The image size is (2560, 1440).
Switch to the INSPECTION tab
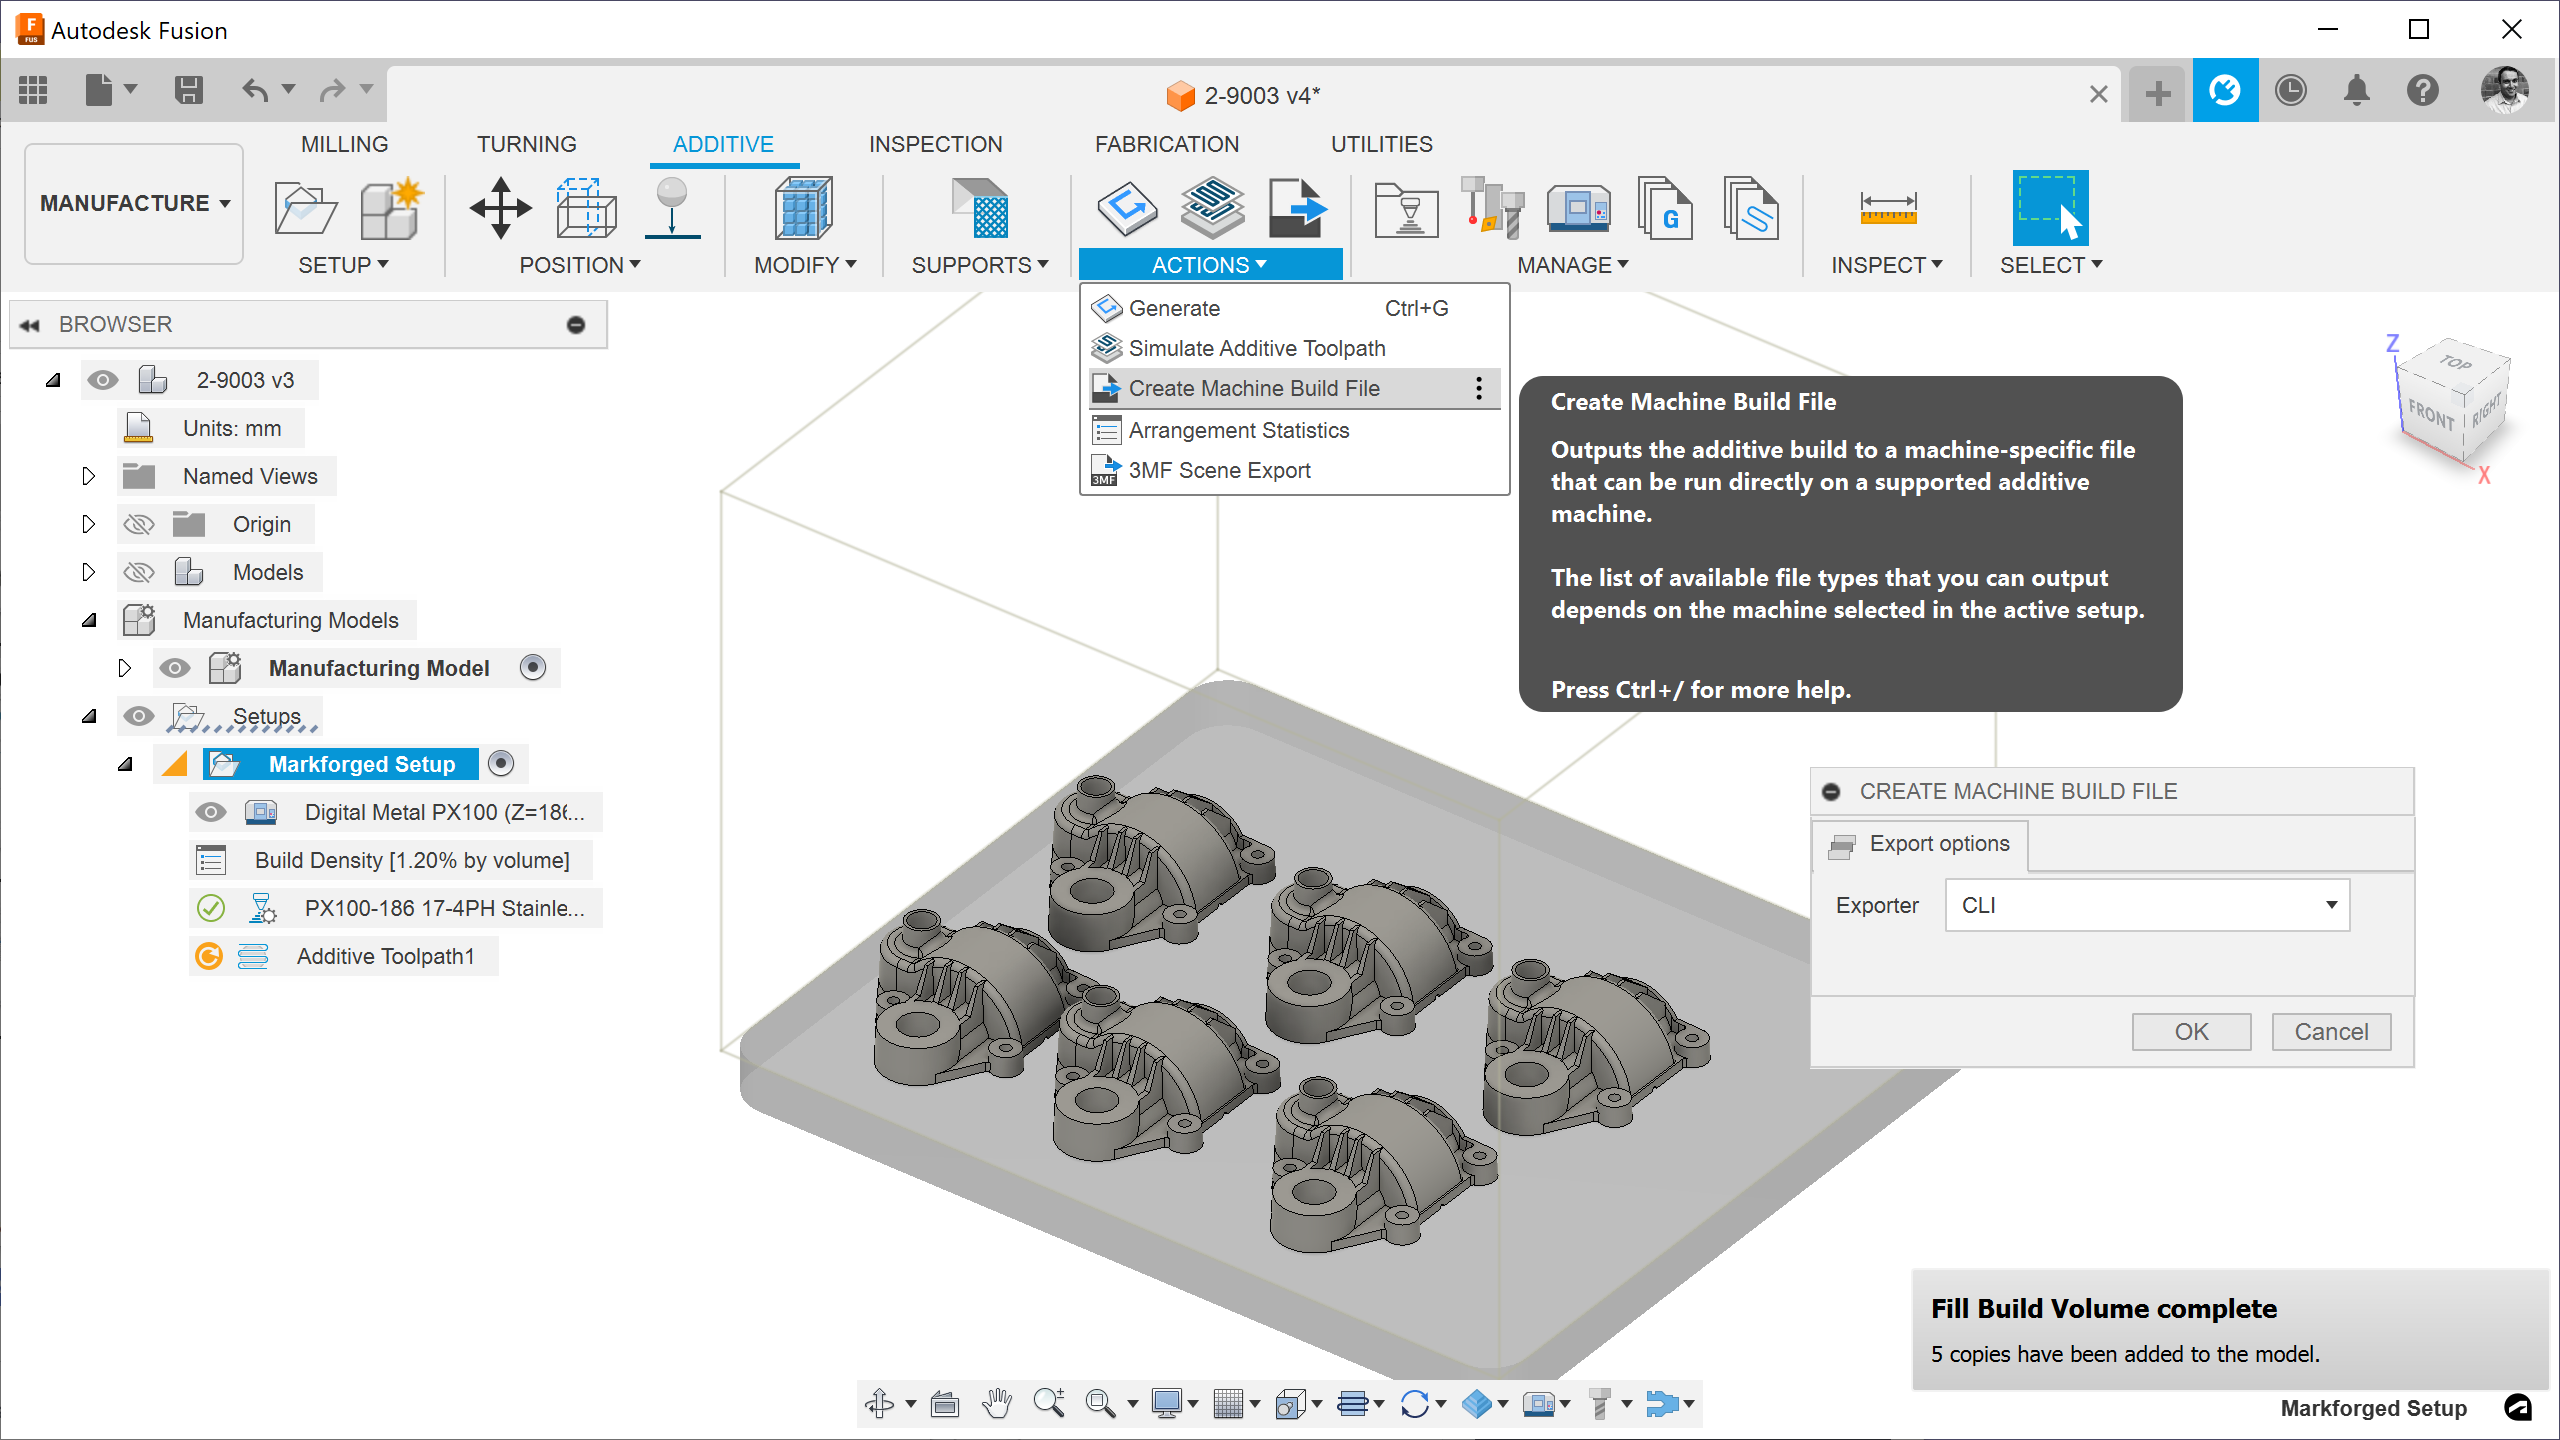935,144
